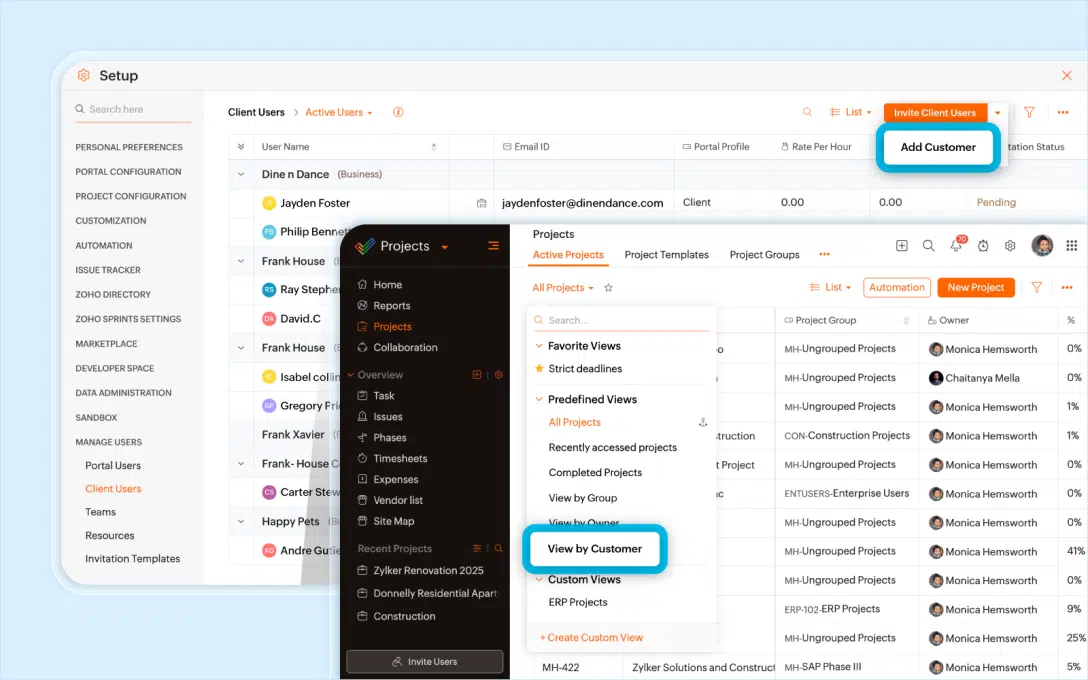Click the quick add plus icon in Projects header
The image size is (1088, 680).
point(901,246)
